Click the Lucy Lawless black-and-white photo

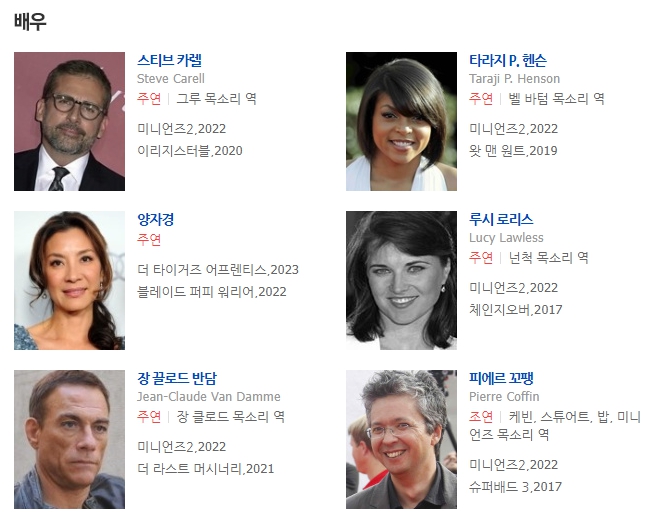(401, 280)
